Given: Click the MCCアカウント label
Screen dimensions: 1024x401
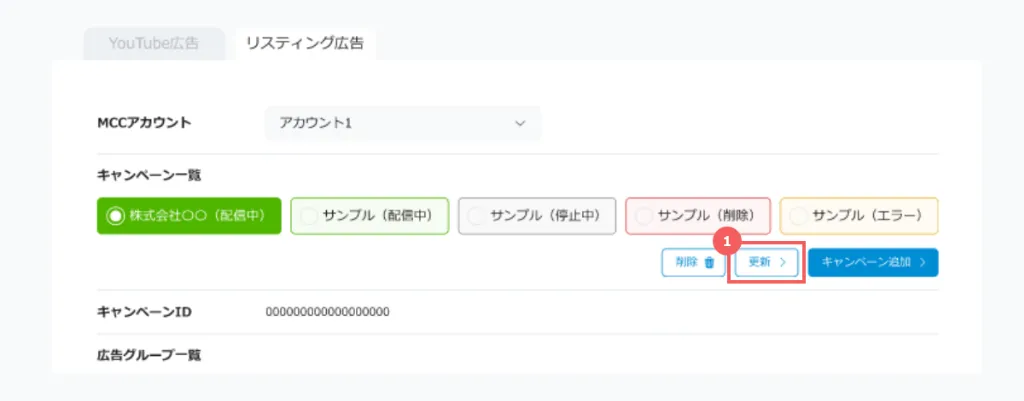Looking at the screenshot, I should [x=144, y=123].
